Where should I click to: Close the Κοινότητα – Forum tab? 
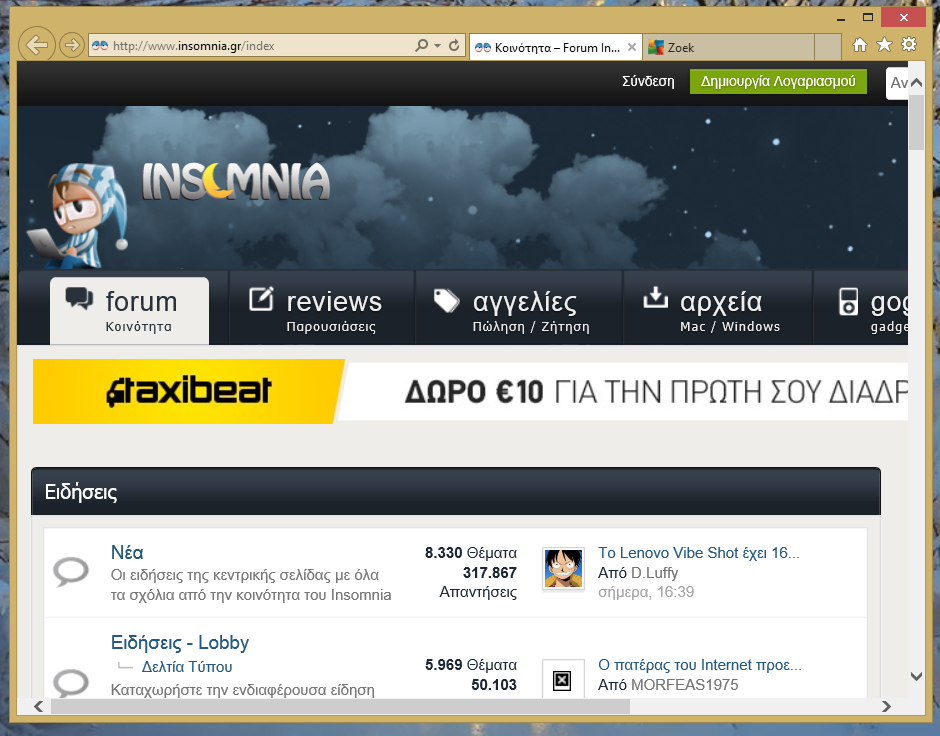[631, 47]
